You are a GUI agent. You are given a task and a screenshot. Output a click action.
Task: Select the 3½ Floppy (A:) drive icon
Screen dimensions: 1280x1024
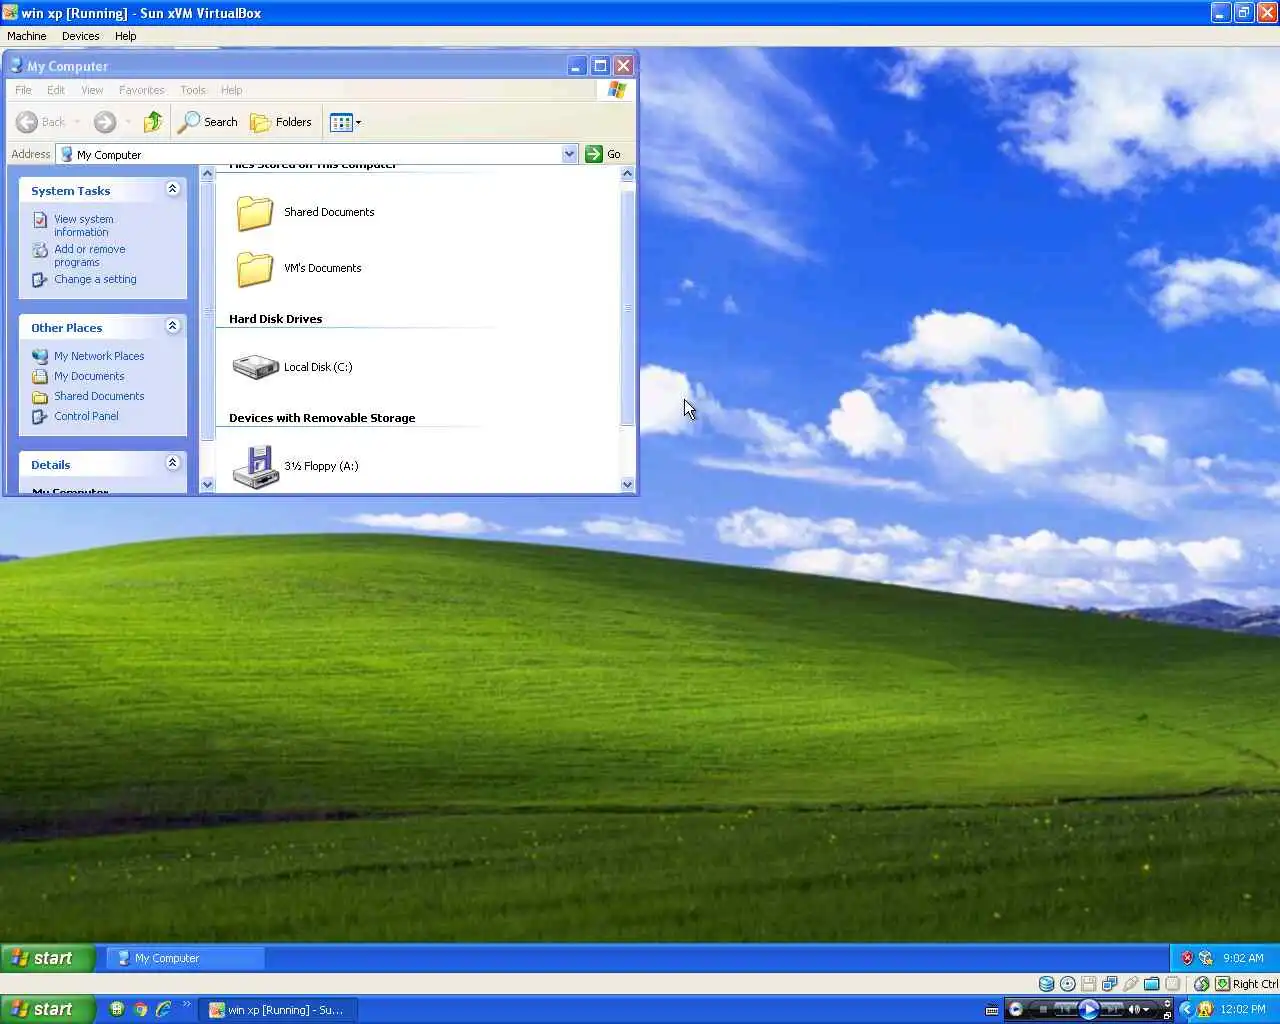[256, 466]
